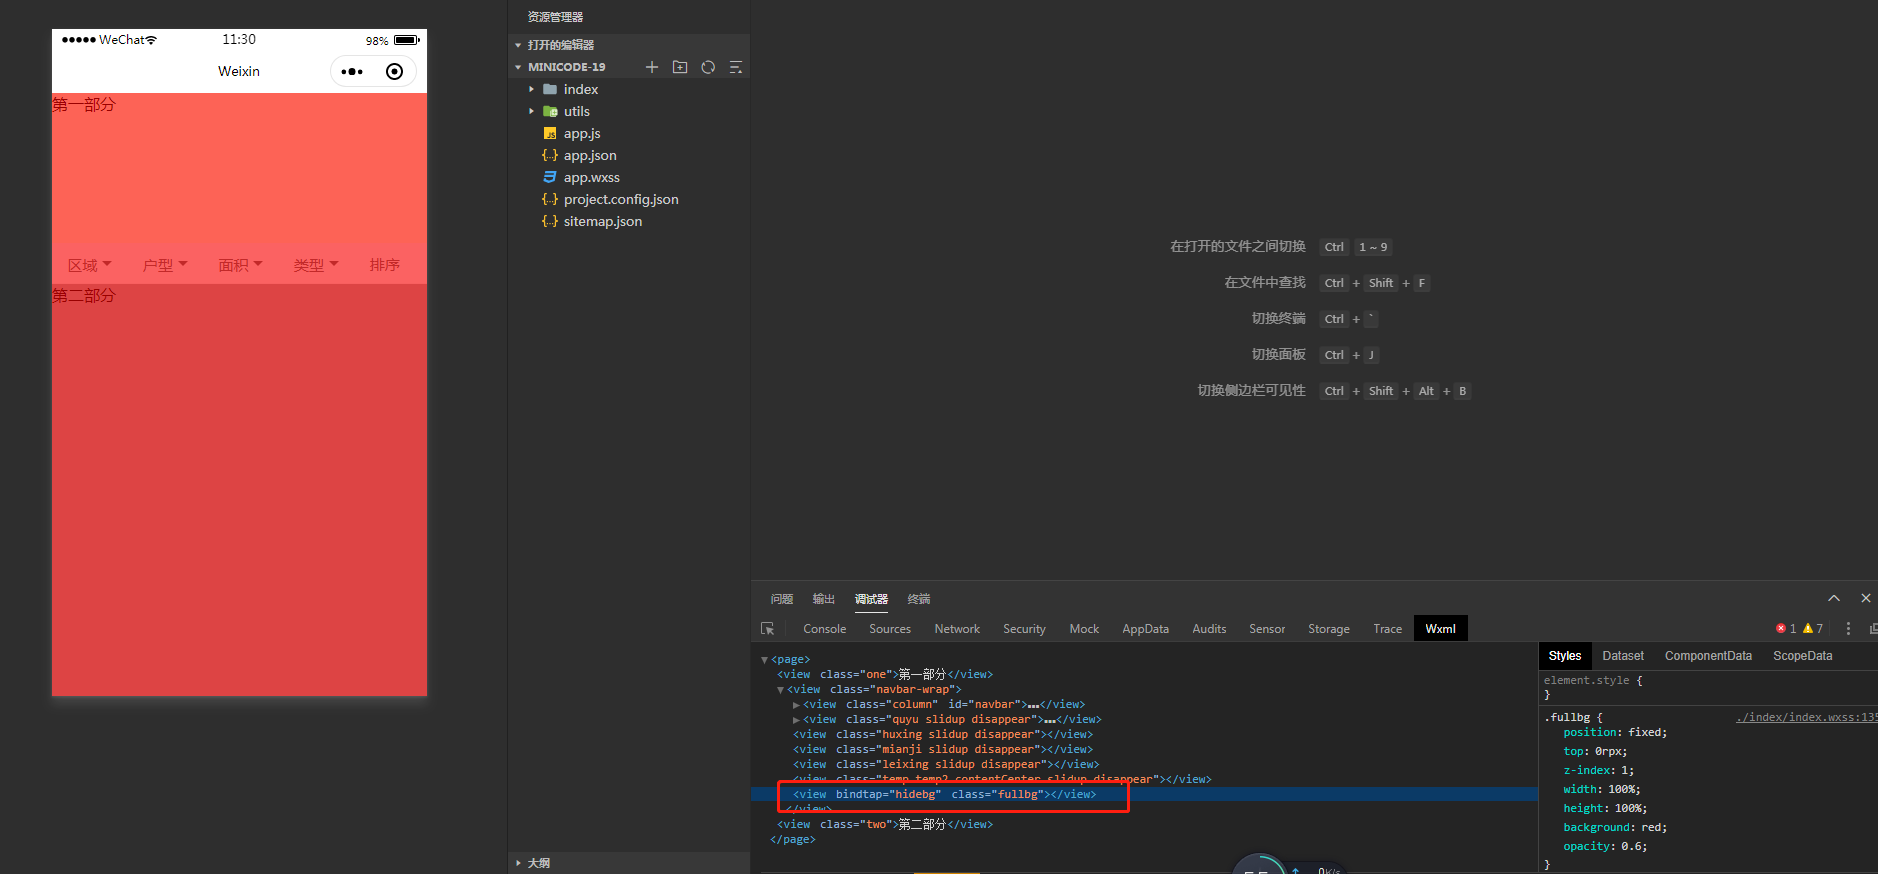Switch to the 终端 panel tab
Viewport: 1878px width, 874px height.
point(919,599)
